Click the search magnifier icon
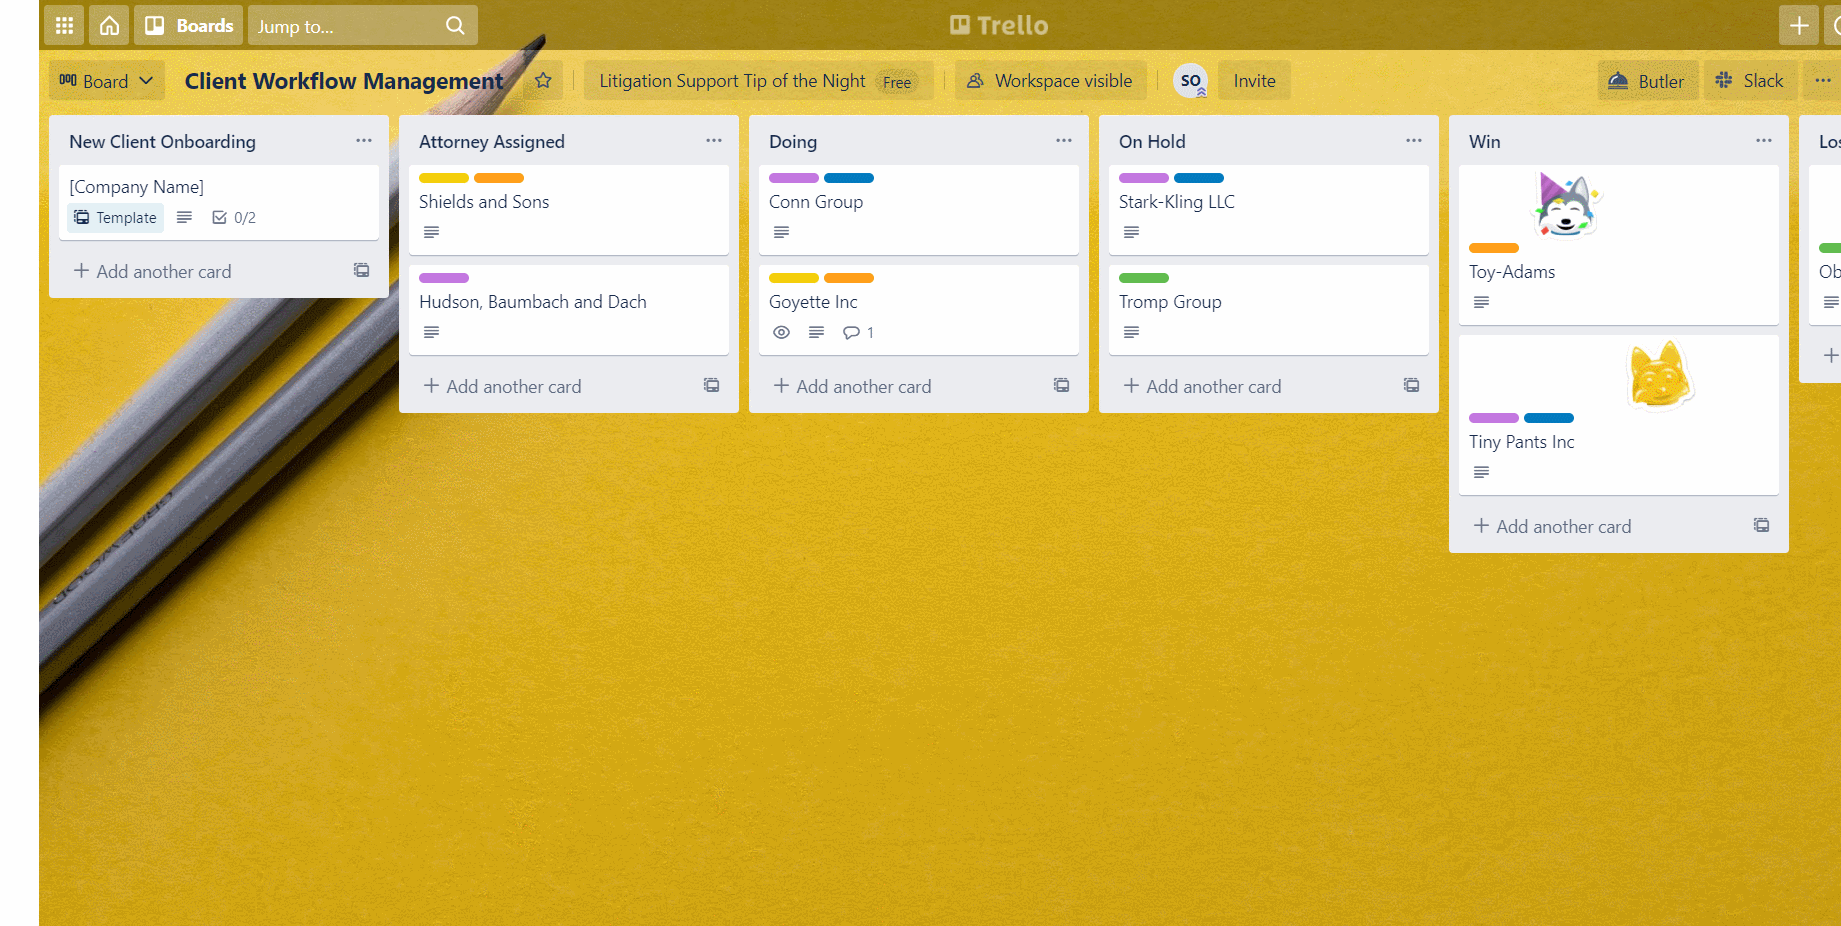Image resolution: width=1841 pixels, height=926 pixels. tap(455, 25)
